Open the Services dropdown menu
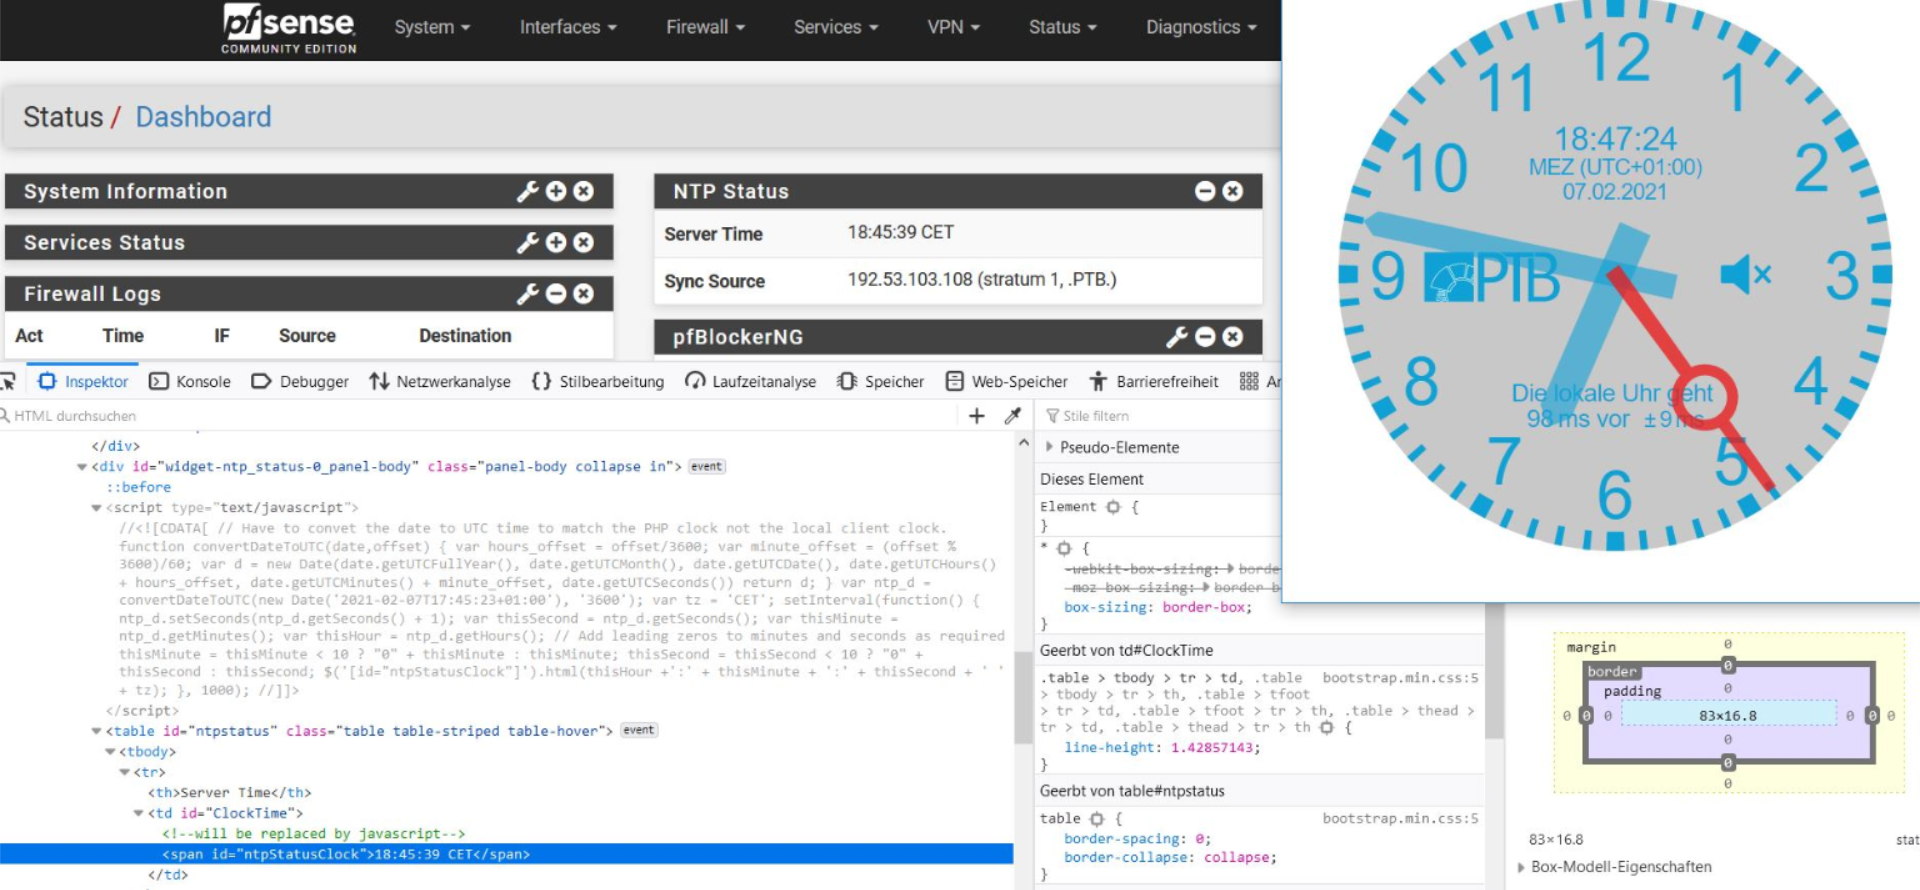 pyautogui.click(x=836, y=27)
